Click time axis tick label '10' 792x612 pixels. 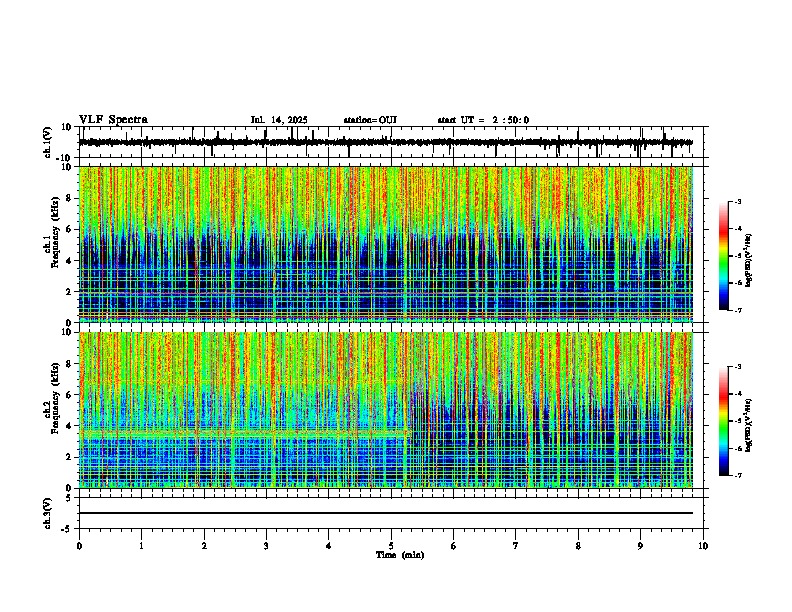(x=703, y=546)
